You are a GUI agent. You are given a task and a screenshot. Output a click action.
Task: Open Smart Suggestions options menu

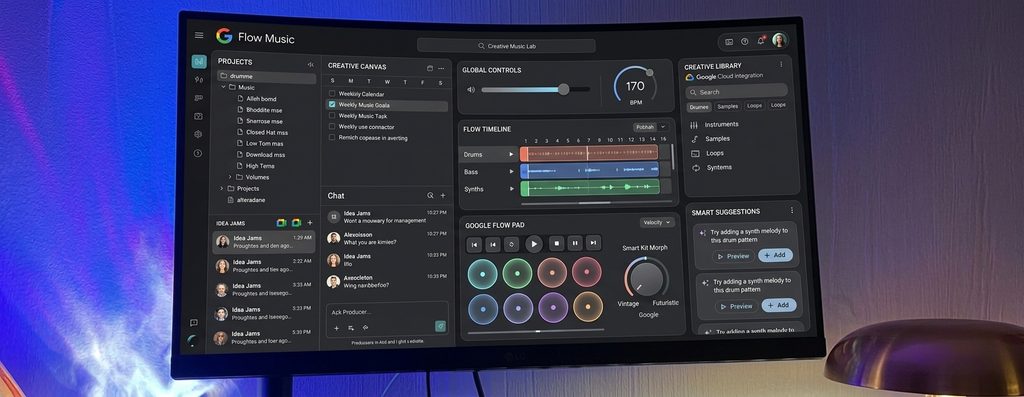tap(792, 210)
